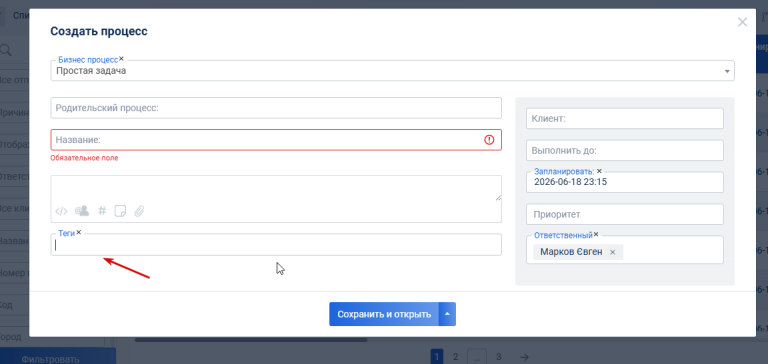Select Простая задача text in dropdown
768x364 pixels.
click(91, 71)
